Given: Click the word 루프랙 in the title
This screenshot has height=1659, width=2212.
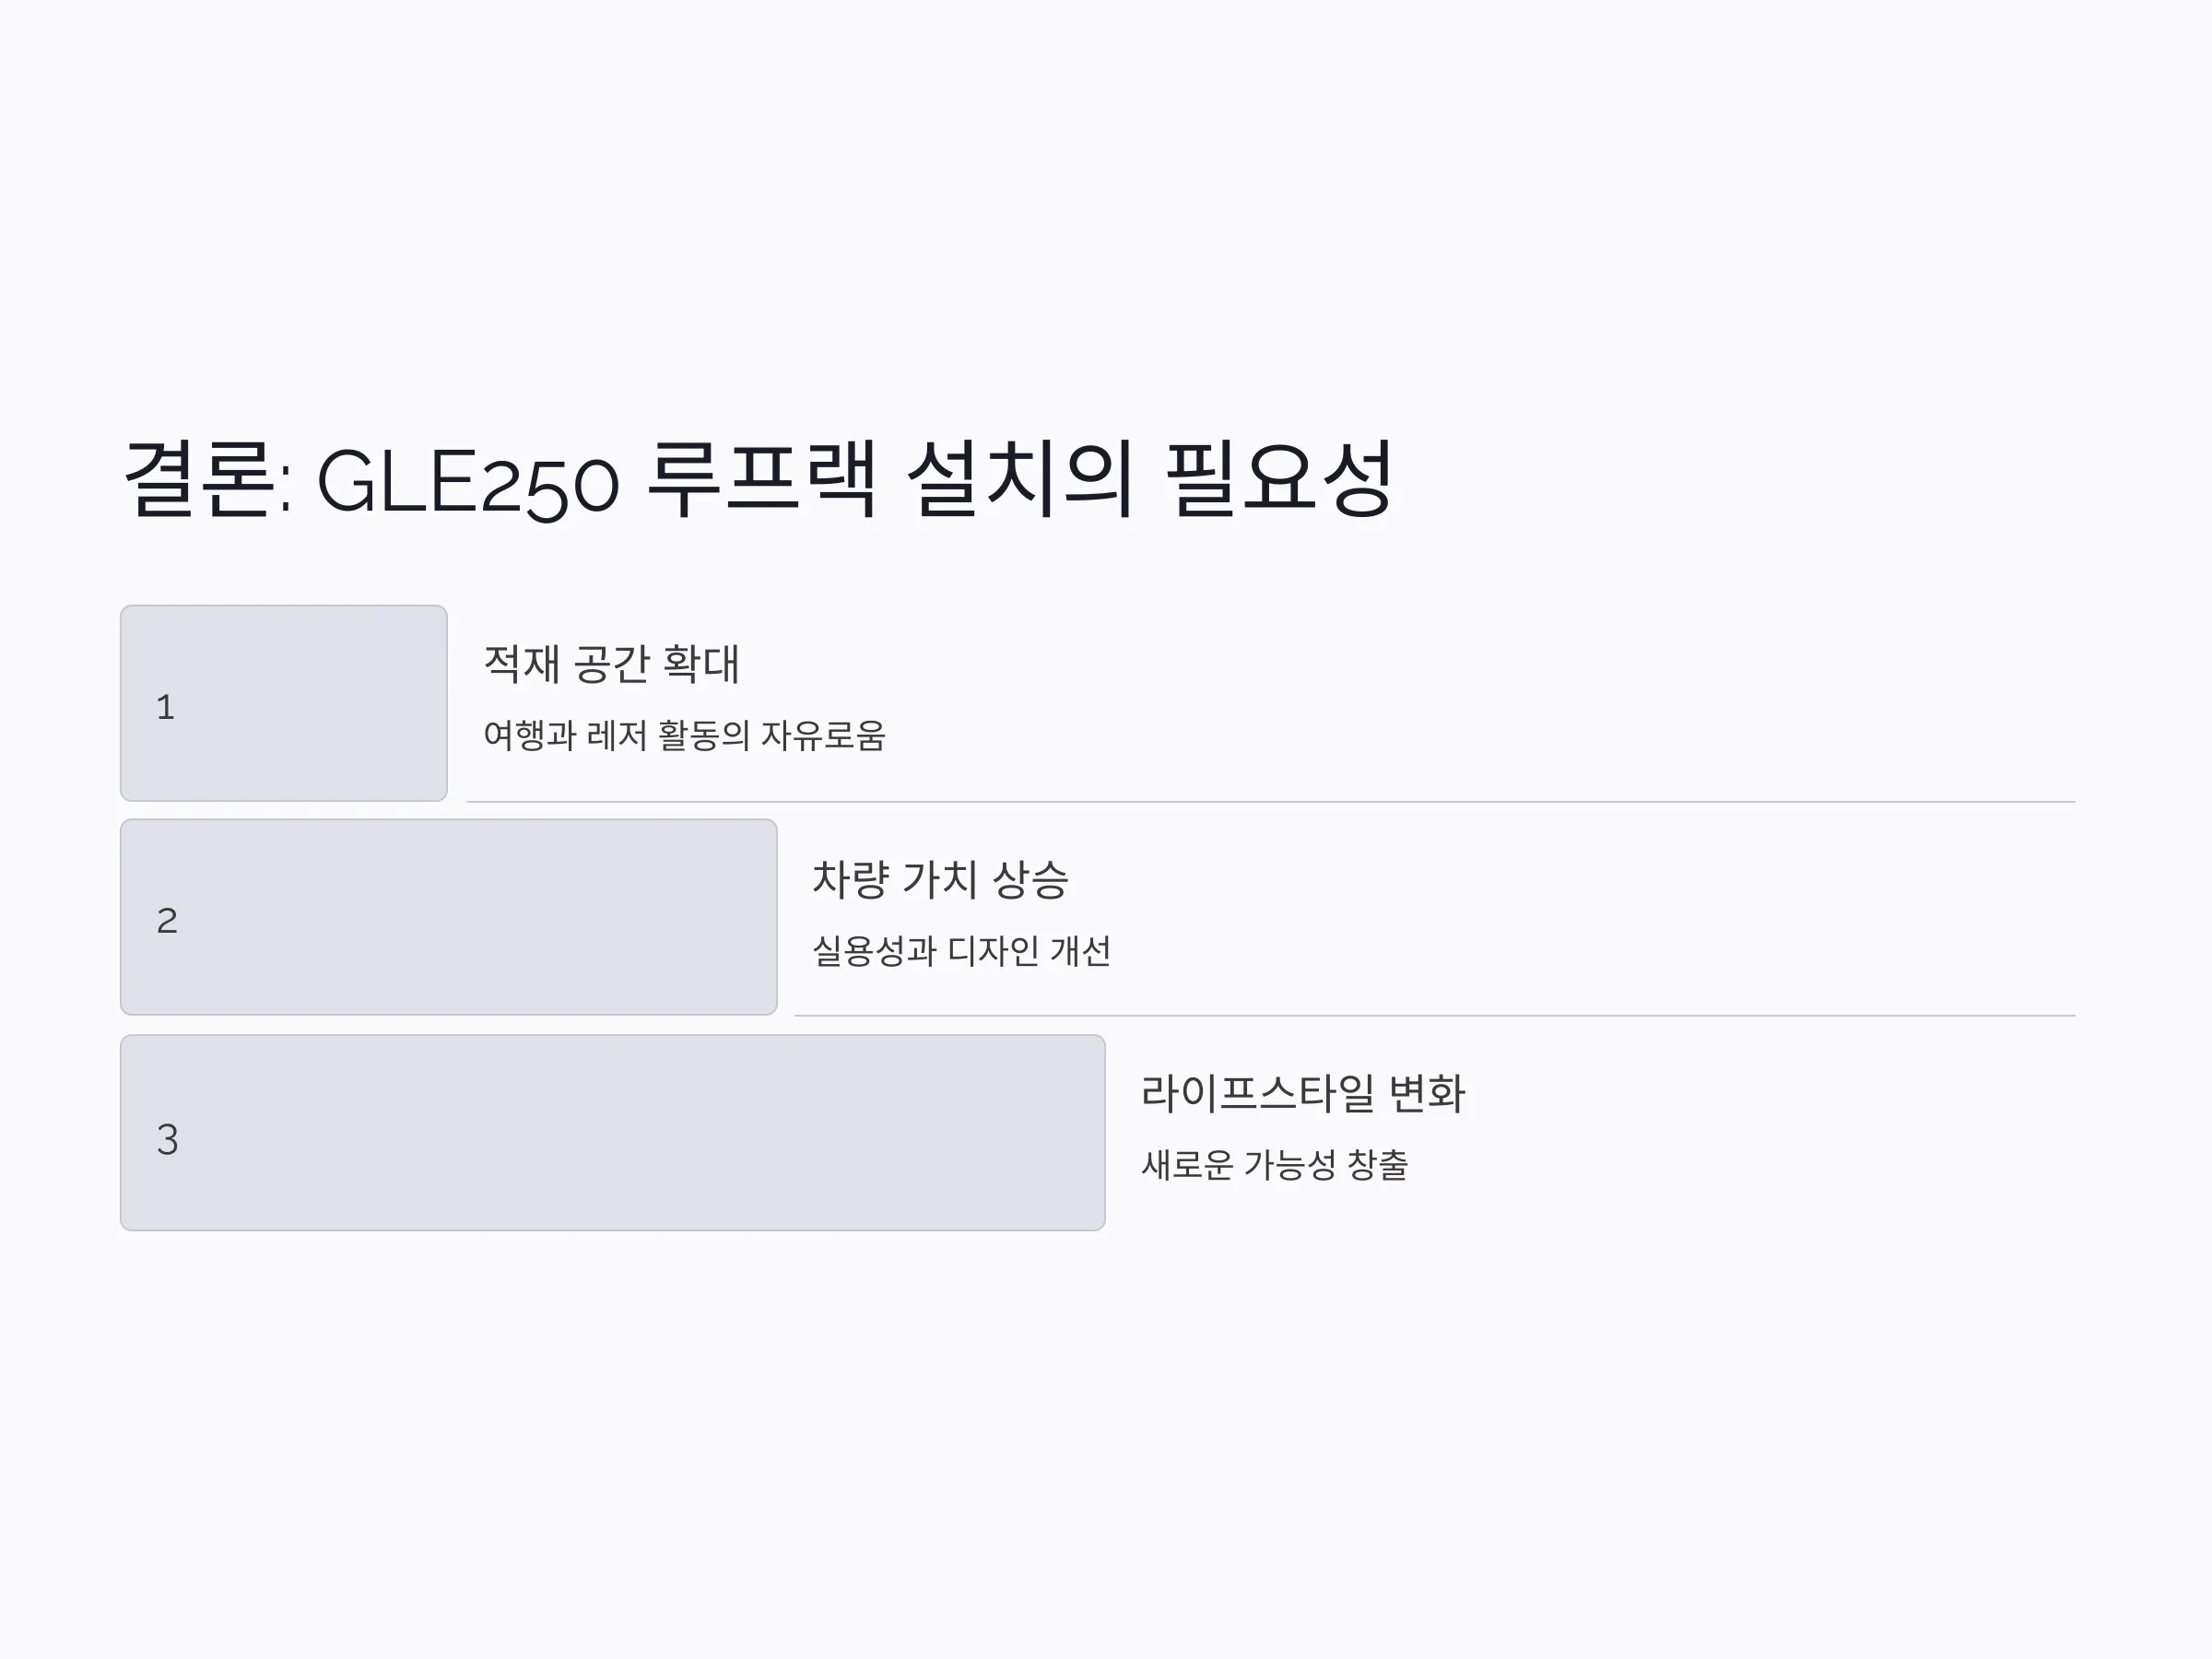Looking at the screenshot, I should [763, 479].
